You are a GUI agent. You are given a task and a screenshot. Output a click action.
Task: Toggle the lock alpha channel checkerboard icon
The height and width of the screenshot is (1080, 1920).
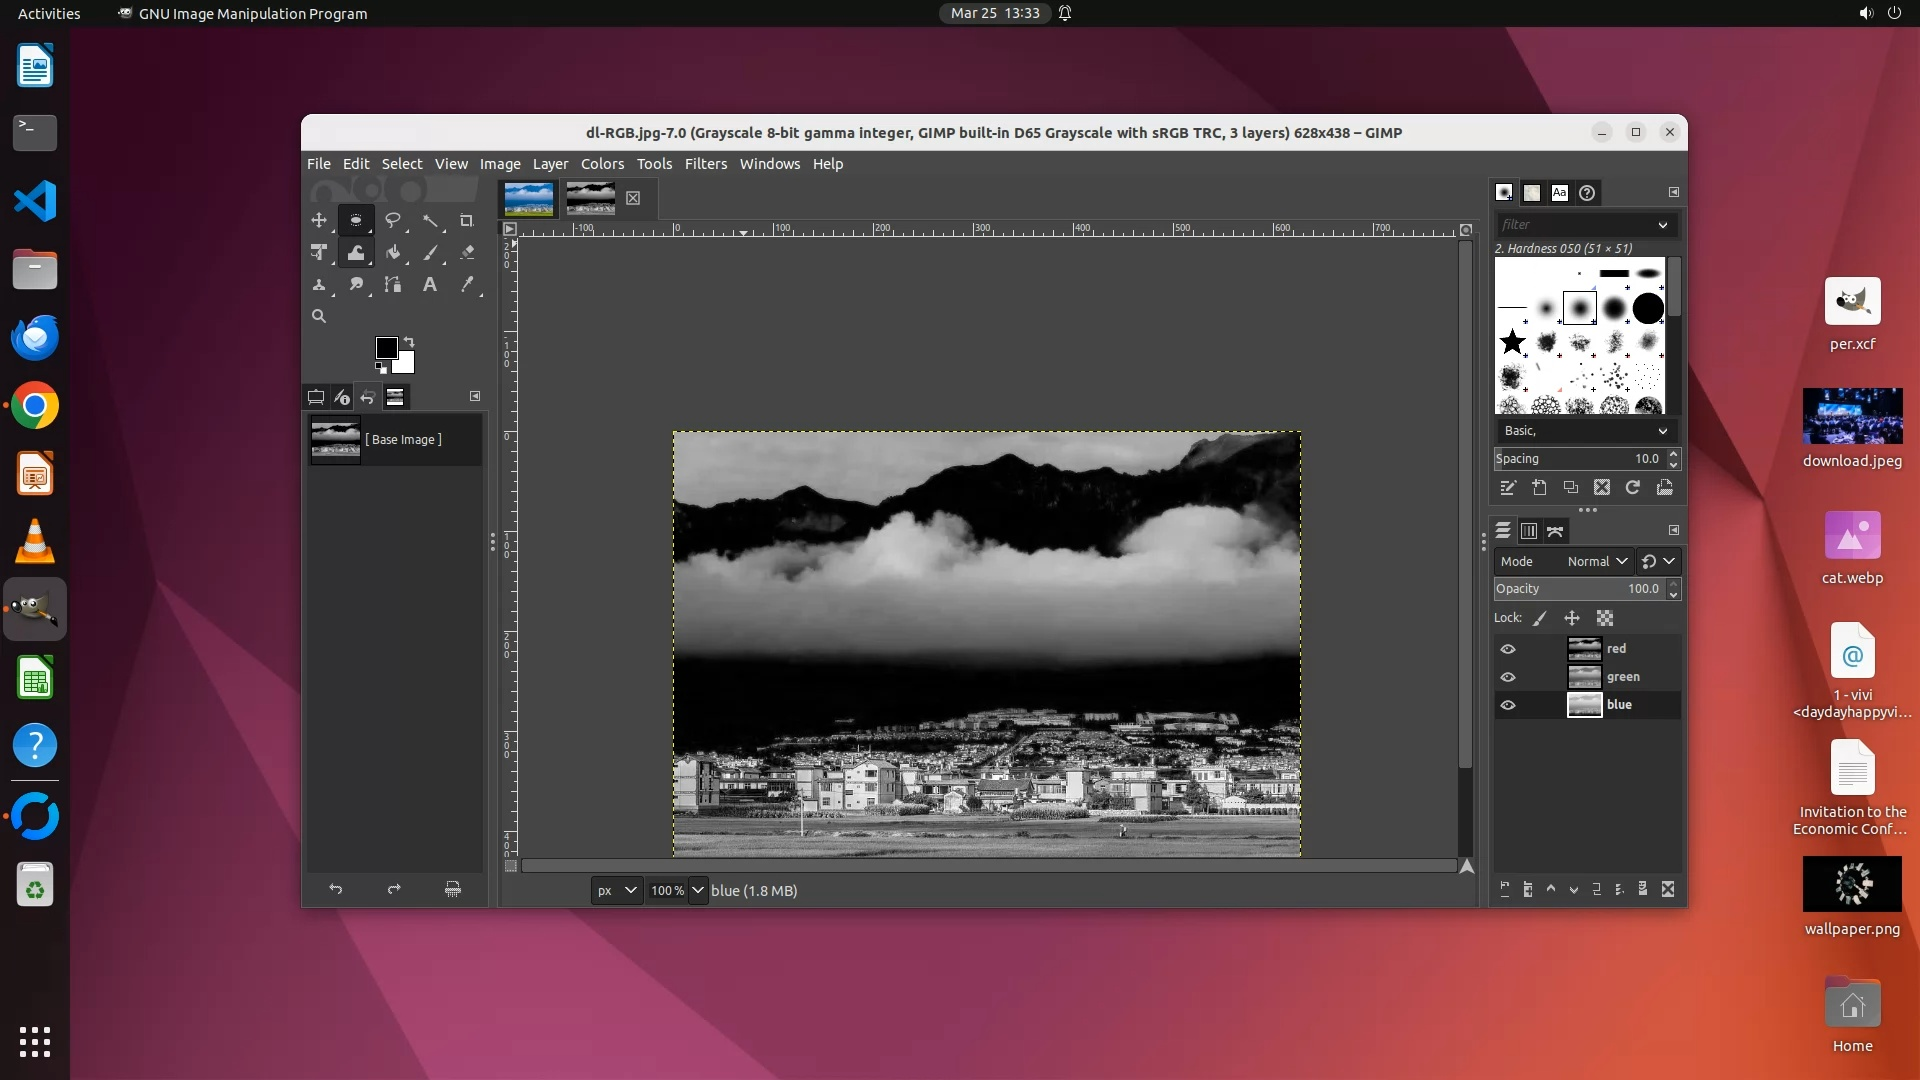pos(1605,618)
